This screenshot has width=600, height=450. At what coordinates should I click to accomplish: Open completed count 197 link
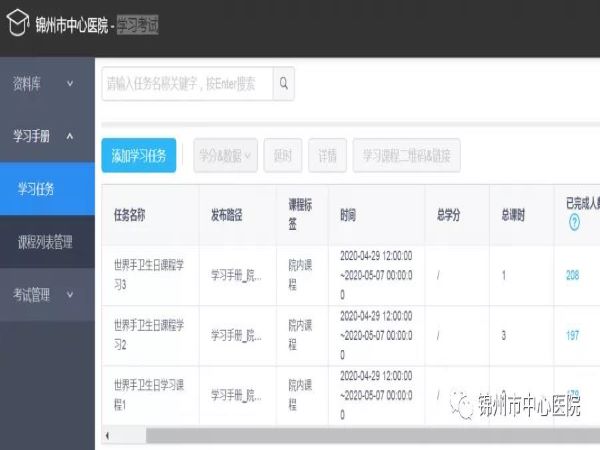[x=572, y=335]
